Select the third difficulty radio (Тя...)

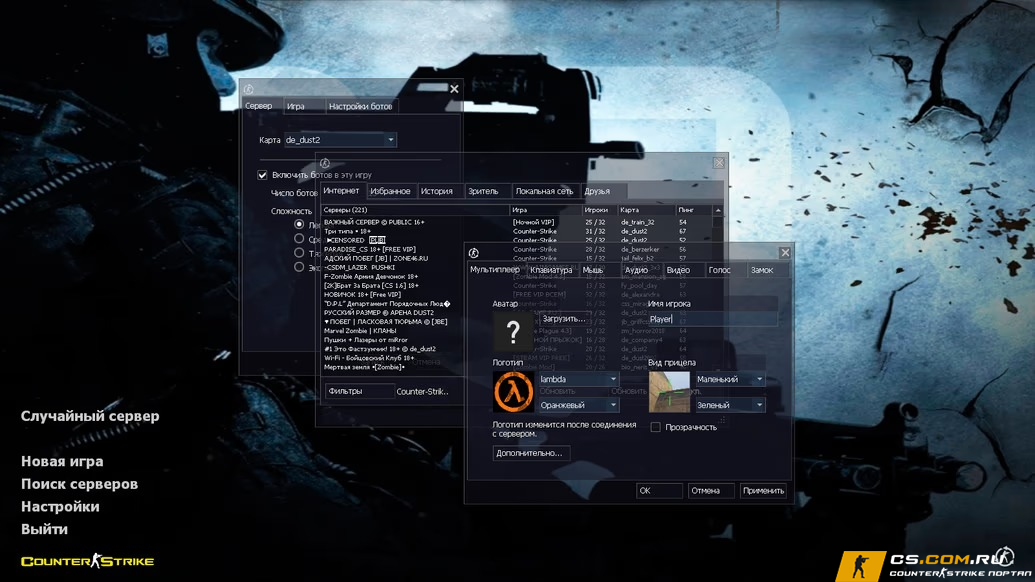click(x=299, y=253)
